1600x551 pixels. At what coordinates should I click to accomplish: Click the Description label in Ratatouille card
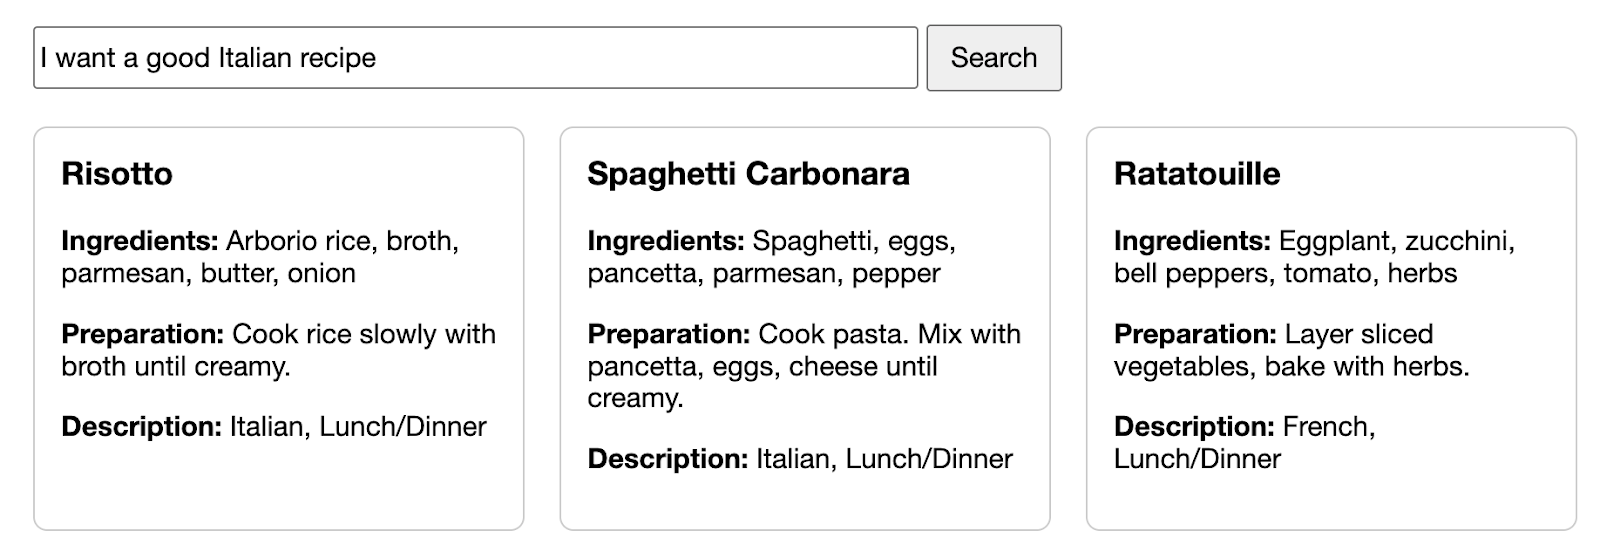click(x=1194, y=427)
